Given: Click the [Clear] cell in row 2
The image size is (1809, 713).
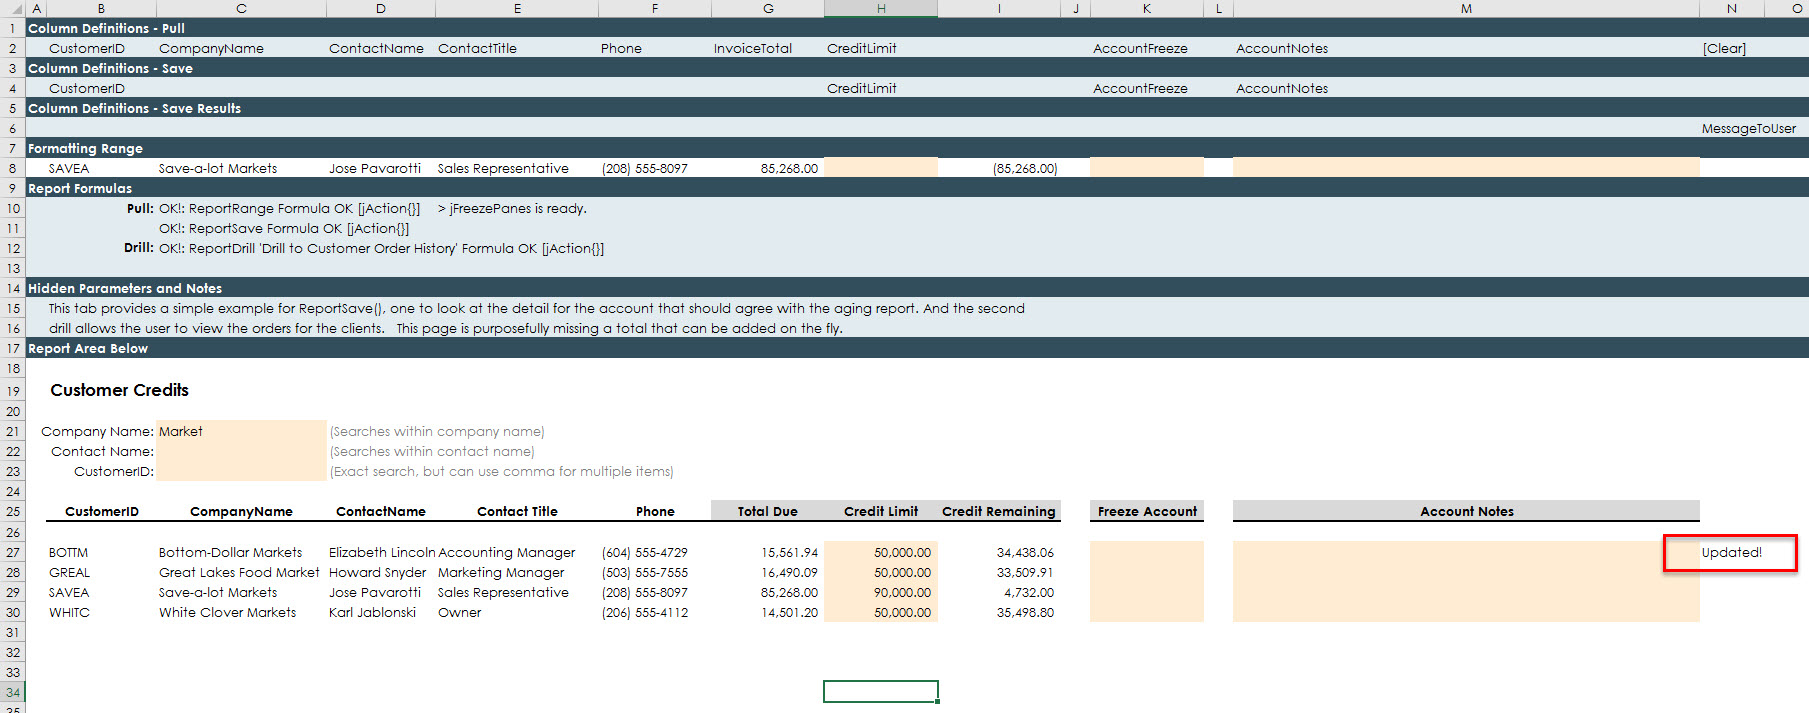Looking at the screenshot, I should [x=1724, y=48].
